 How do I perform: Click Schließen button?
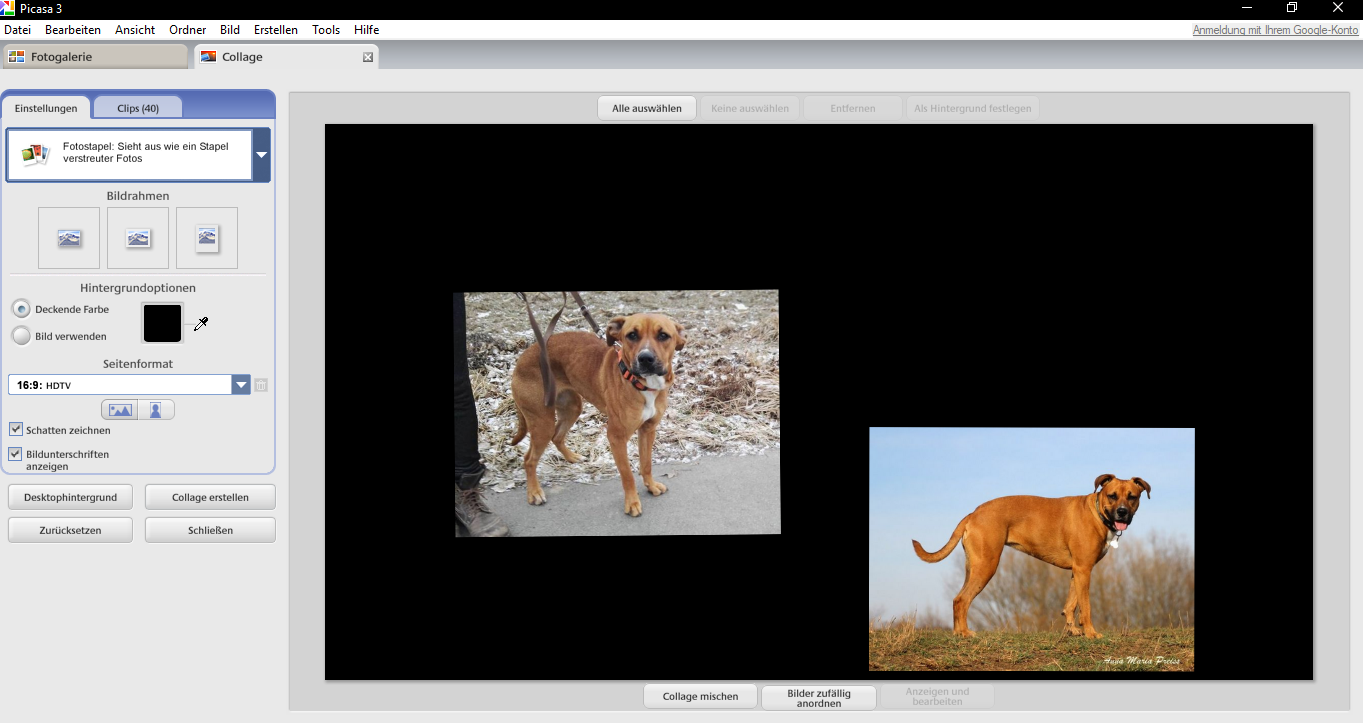point(210,530)
